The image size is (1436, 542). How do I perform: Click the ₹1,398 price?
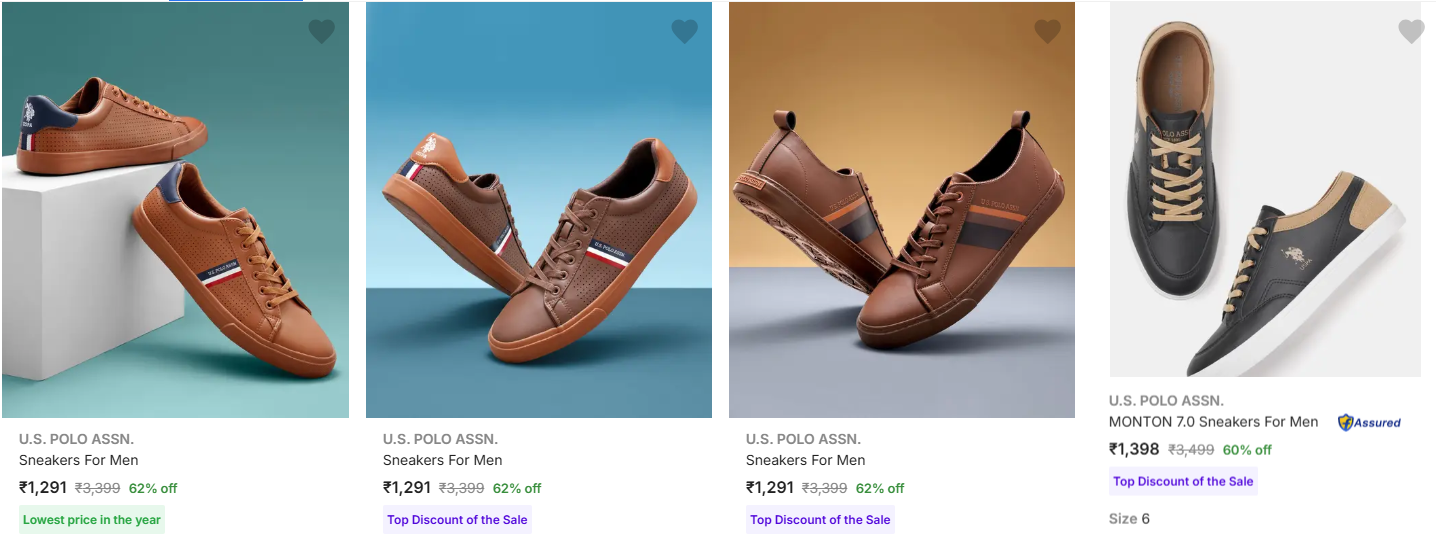1134,450
